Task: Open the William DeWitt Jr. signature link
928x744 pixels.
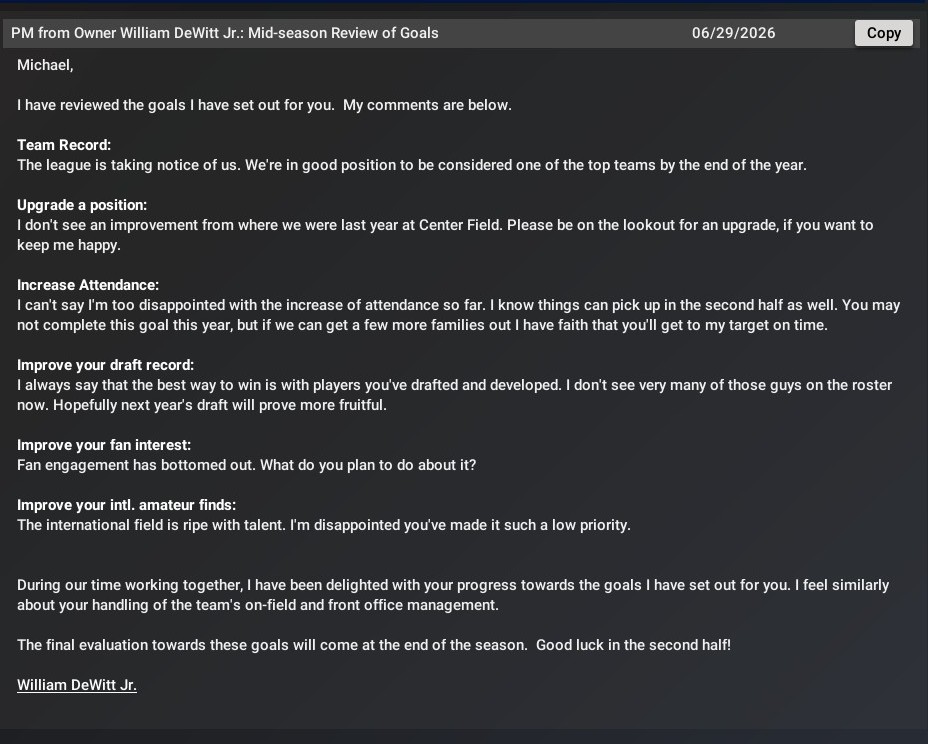Action: click(x=77, y=685)
